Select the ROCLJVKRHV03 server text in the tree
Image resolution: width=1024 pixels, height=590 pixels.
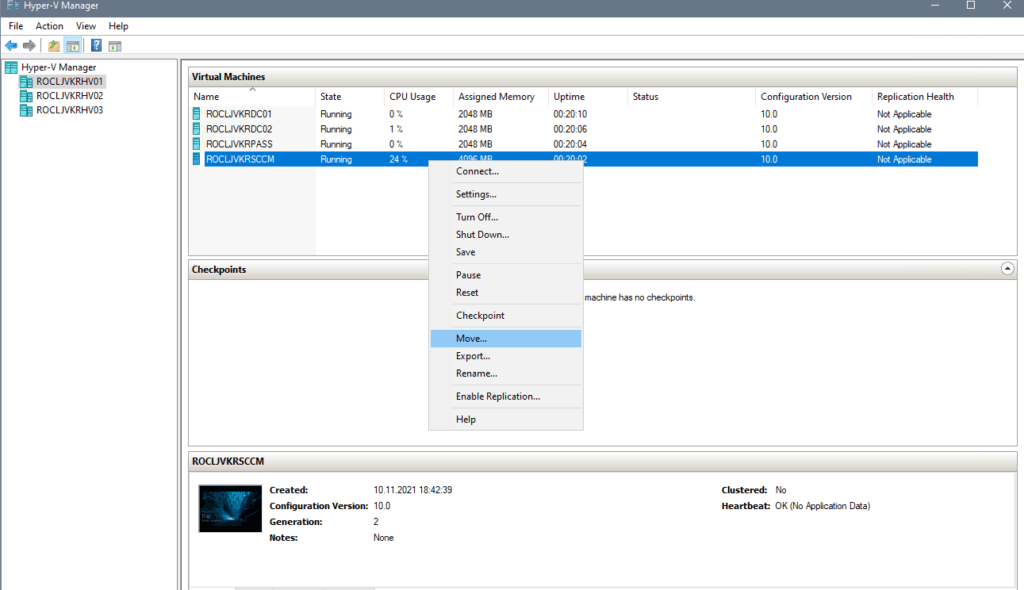(69, 110)
